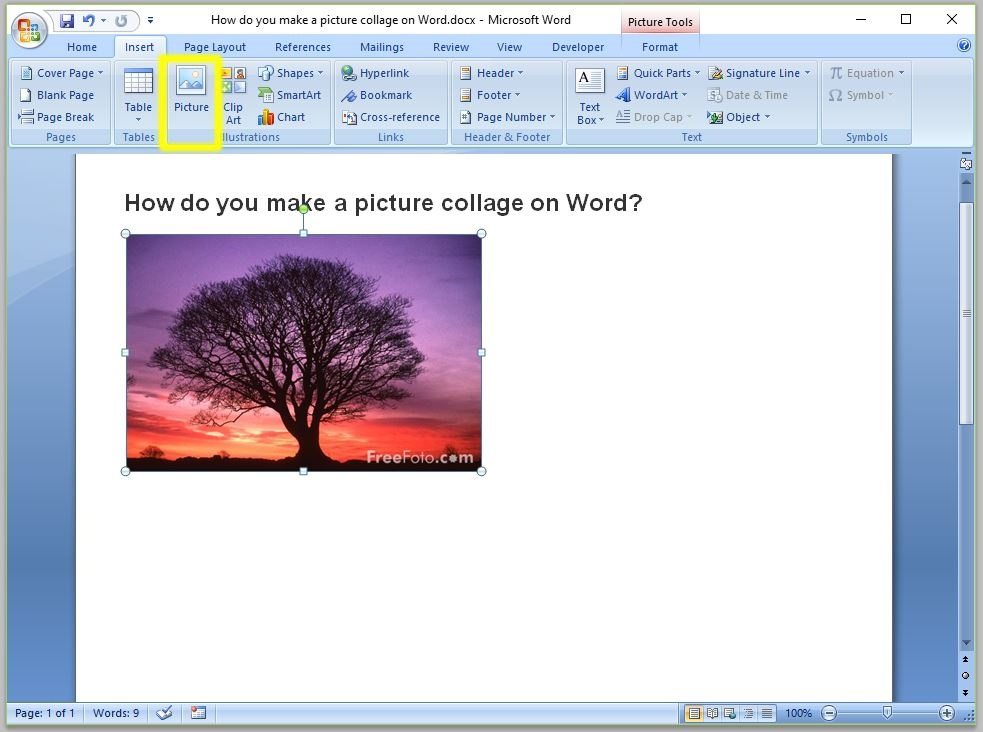Switch to the Home tab
The height and width of the screenshot is (732, 983).
pos(82,47)
